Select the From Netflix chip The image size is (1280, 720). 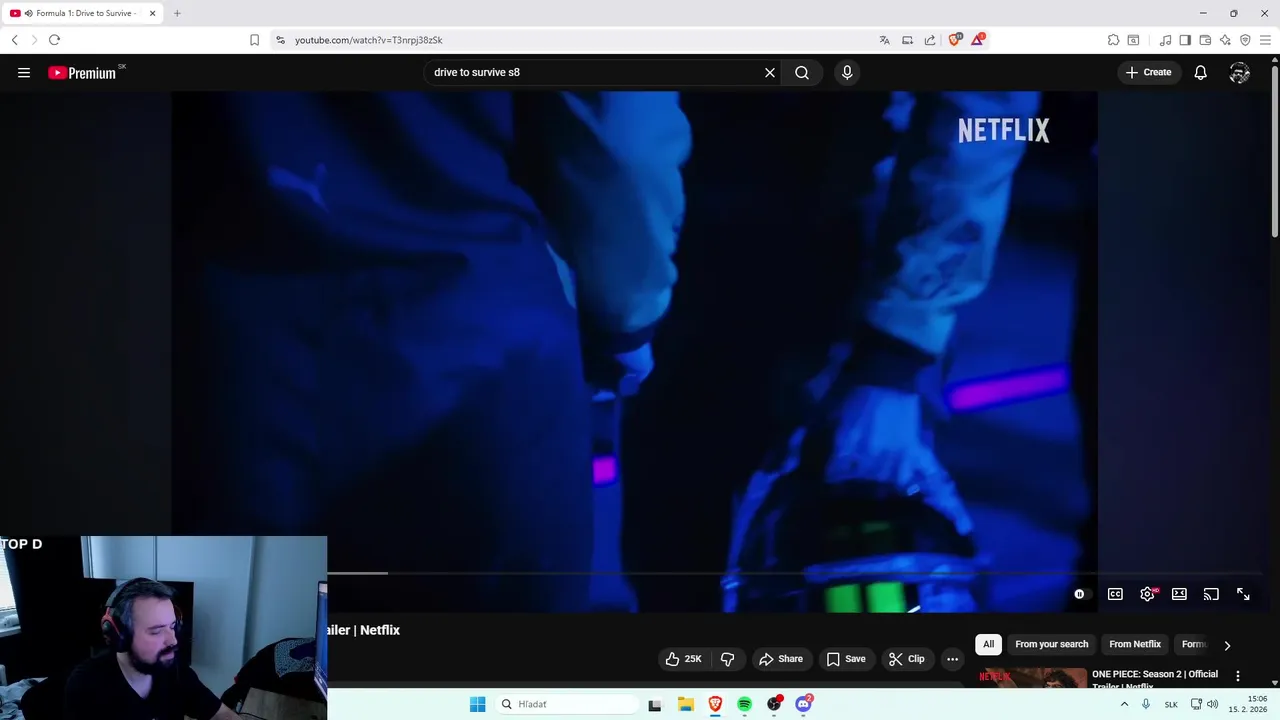pyautogui.click(x=1135, y=644)
